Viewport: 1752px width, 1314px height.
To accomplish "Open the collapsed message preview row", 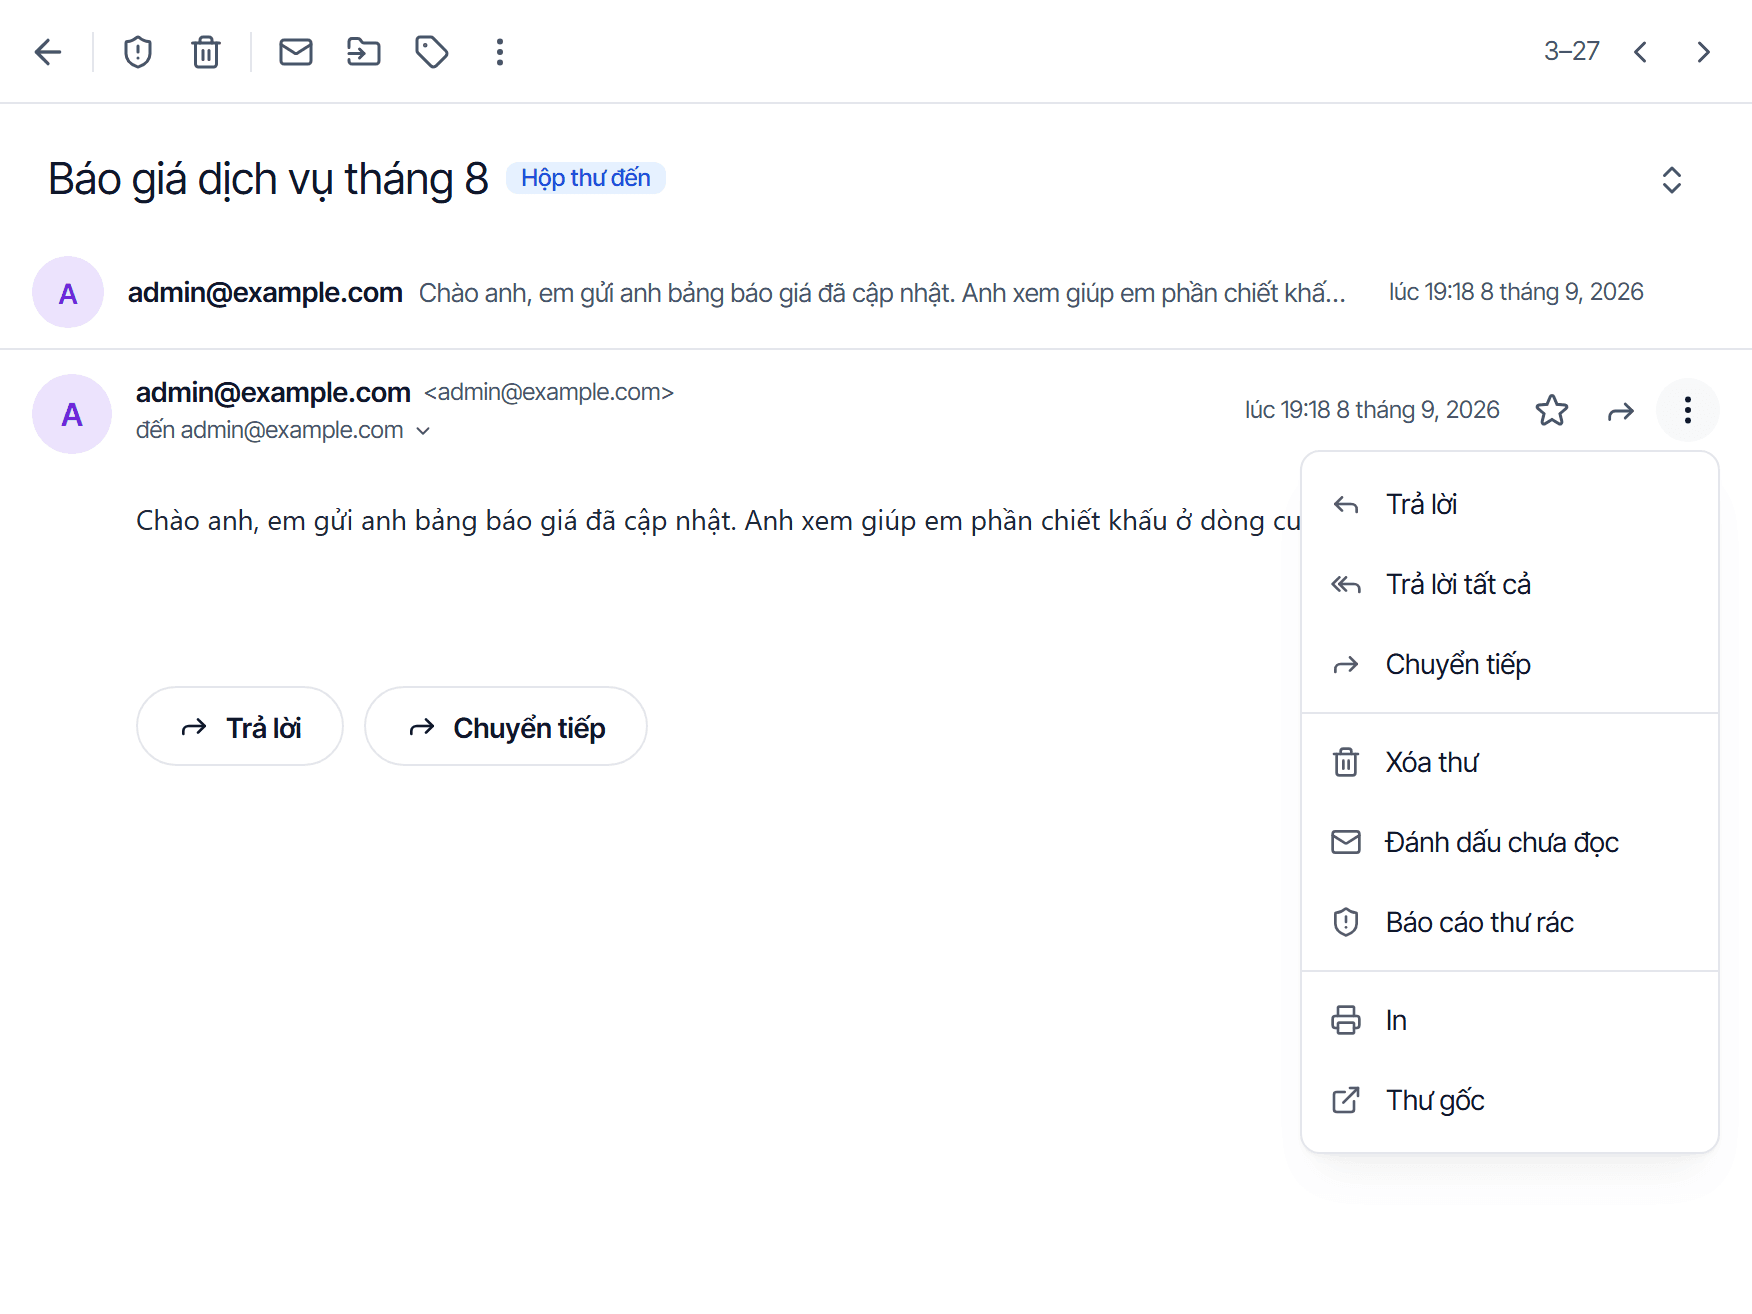I will tap(876, 293).
